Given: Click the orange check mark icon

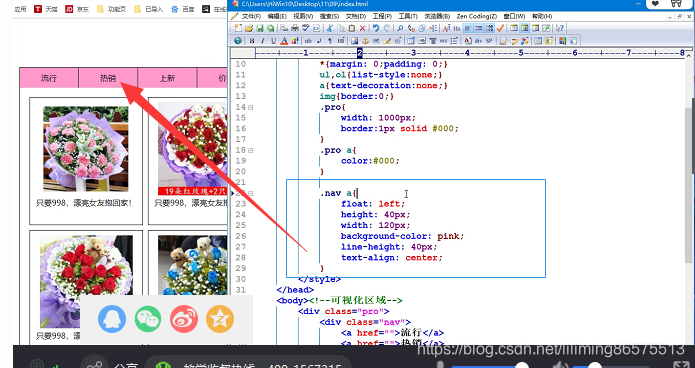Looking at the screenshot, I should pos(500,28).
